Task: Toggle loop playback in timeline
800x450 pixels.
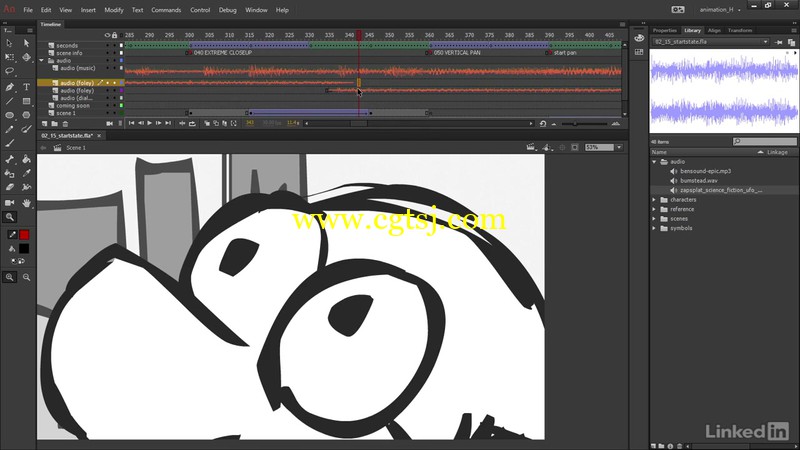Action: coord(192,123)
